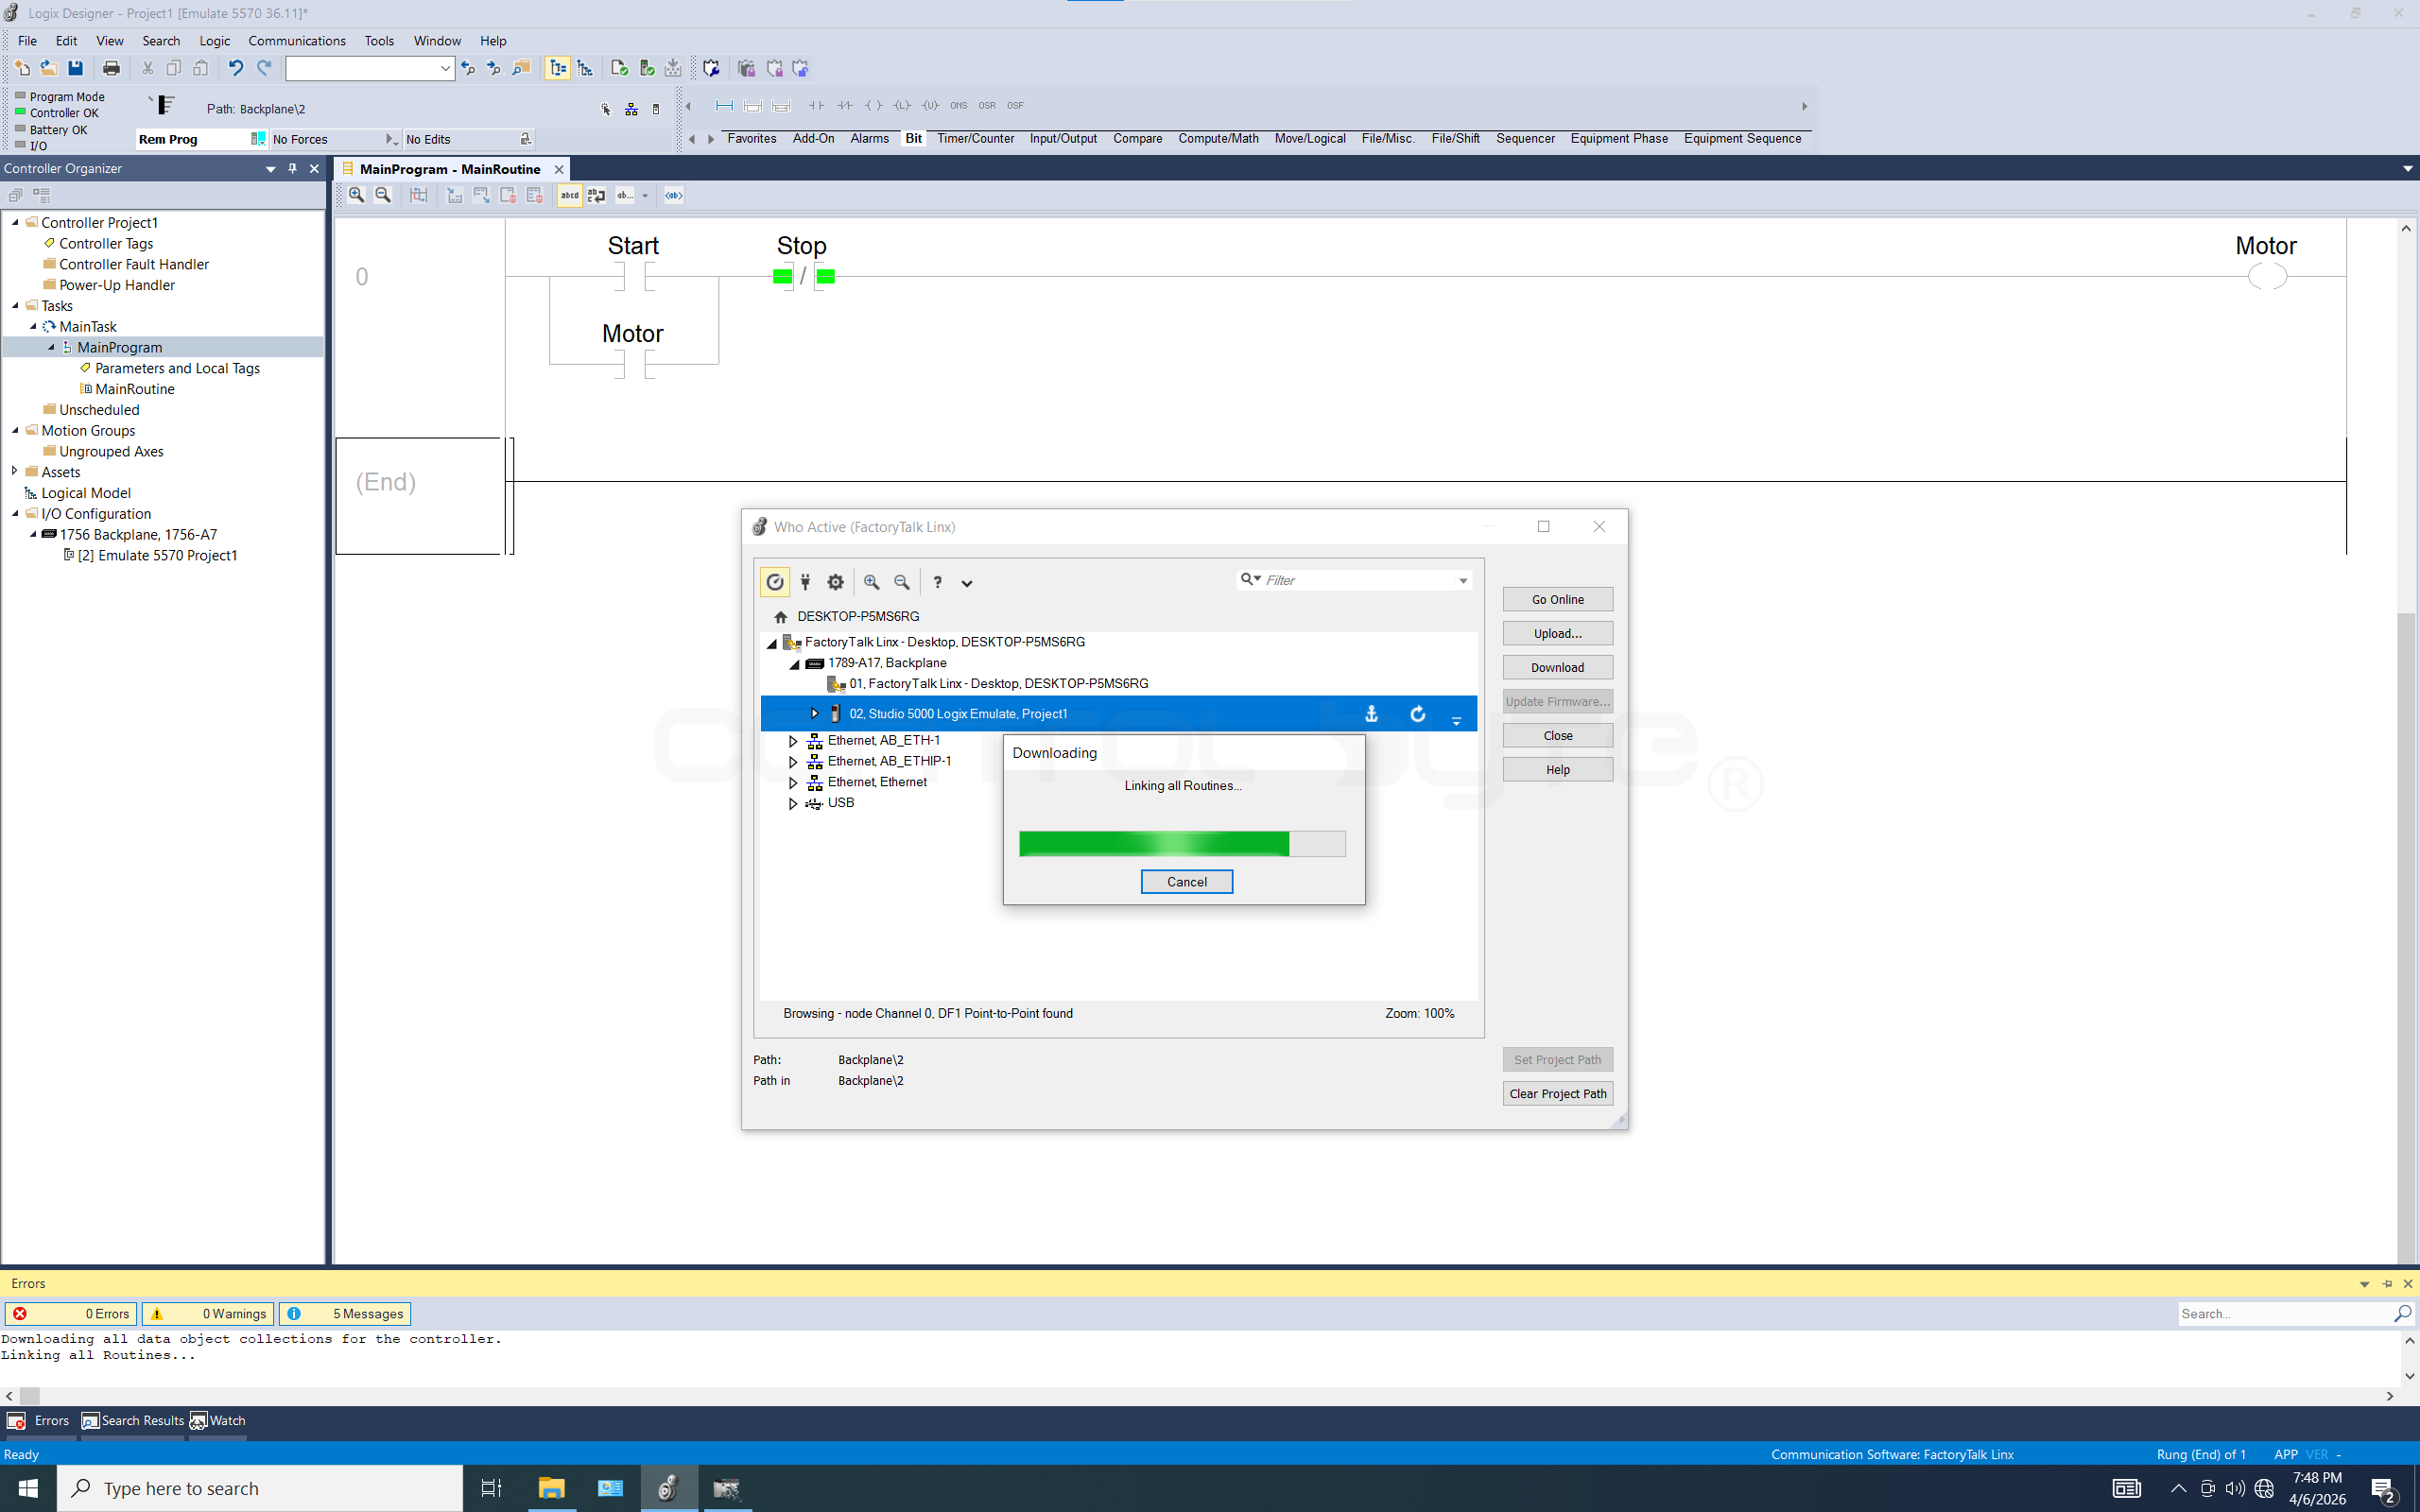Image resolution: width=2420 pixels, height=1512 pixels.
Task: Click the Verify Controller icon
Action: (647, 68)
